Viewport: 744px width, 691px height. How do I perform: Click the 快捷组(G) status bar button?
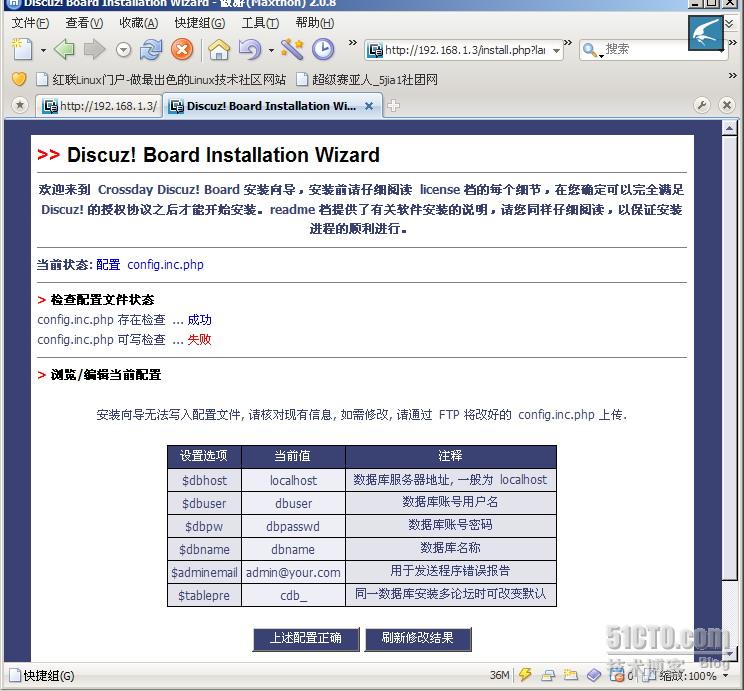point(42,675)
